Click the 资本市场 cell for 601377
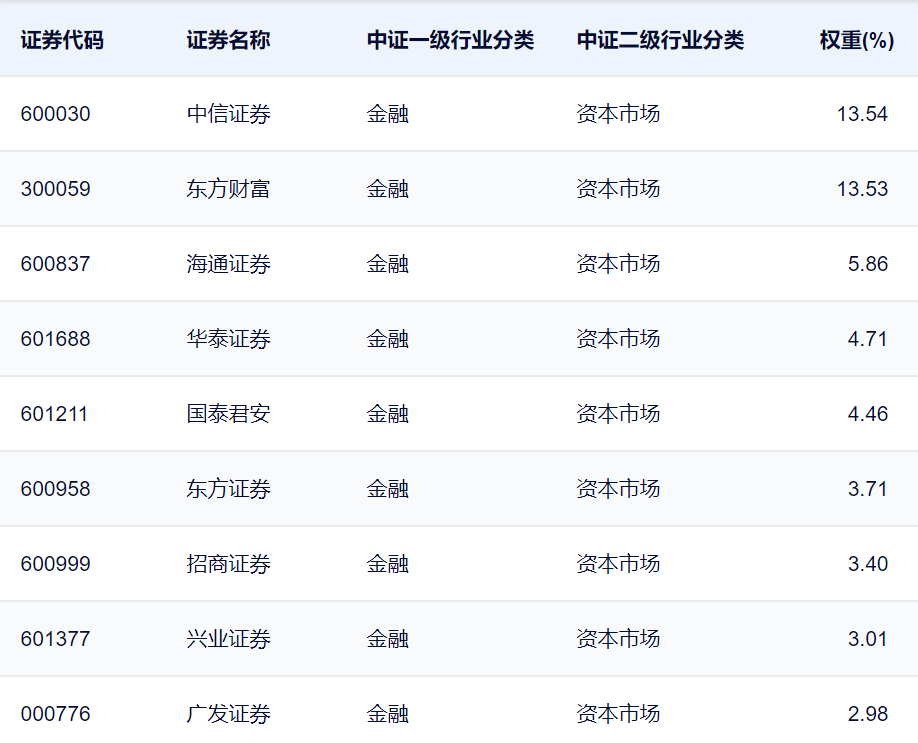 pyautogui.click(x=618, y=638)
